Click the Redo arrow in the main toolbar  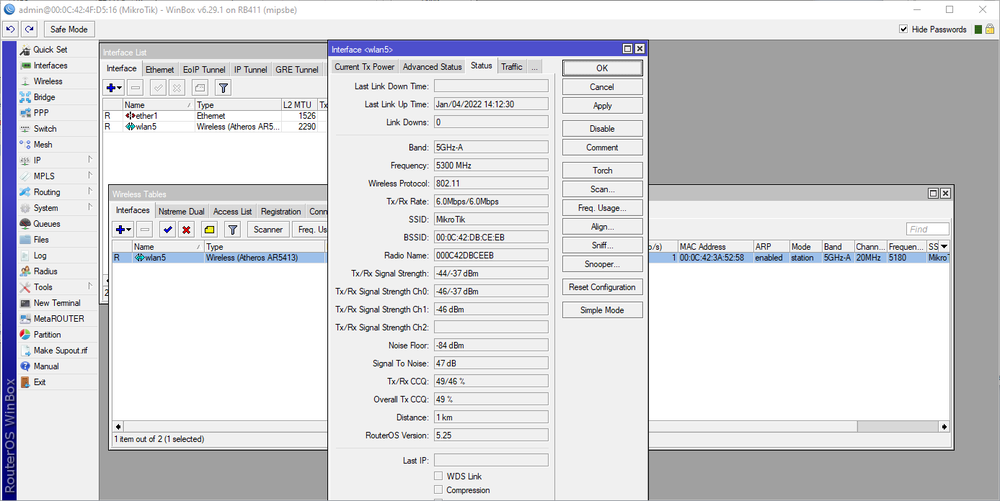pyautogui.click(x=29, y=29)
